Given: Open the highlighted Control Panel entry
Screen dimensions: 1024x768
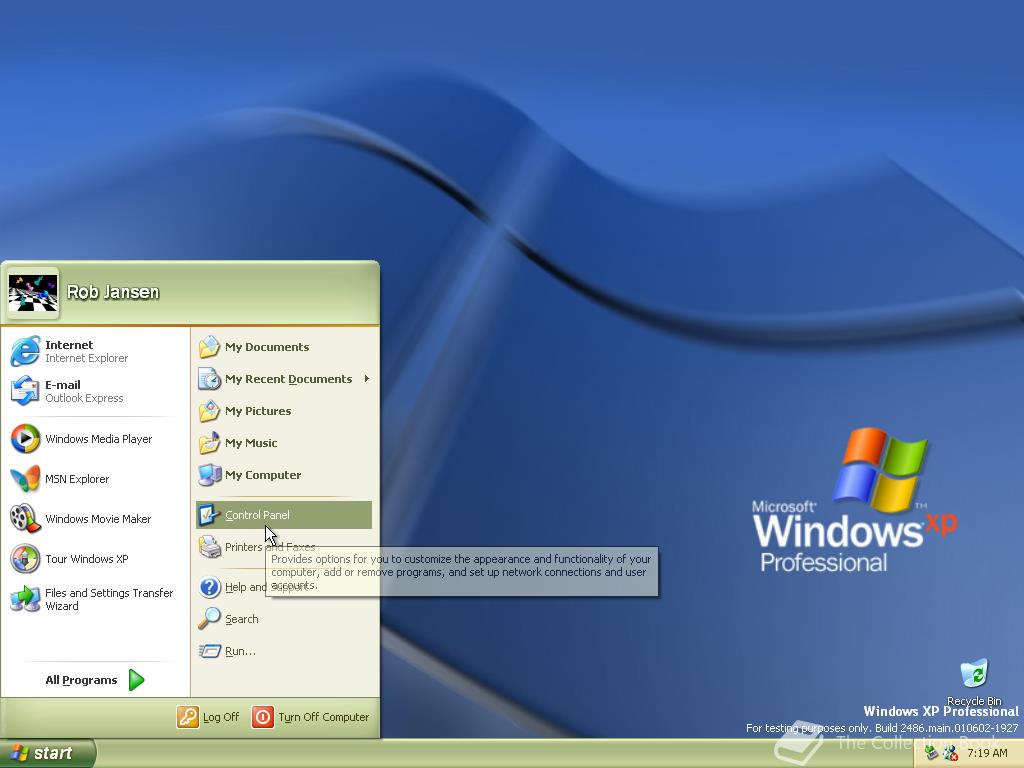Looking at the screenshot, I should click(x=284, y=515).
